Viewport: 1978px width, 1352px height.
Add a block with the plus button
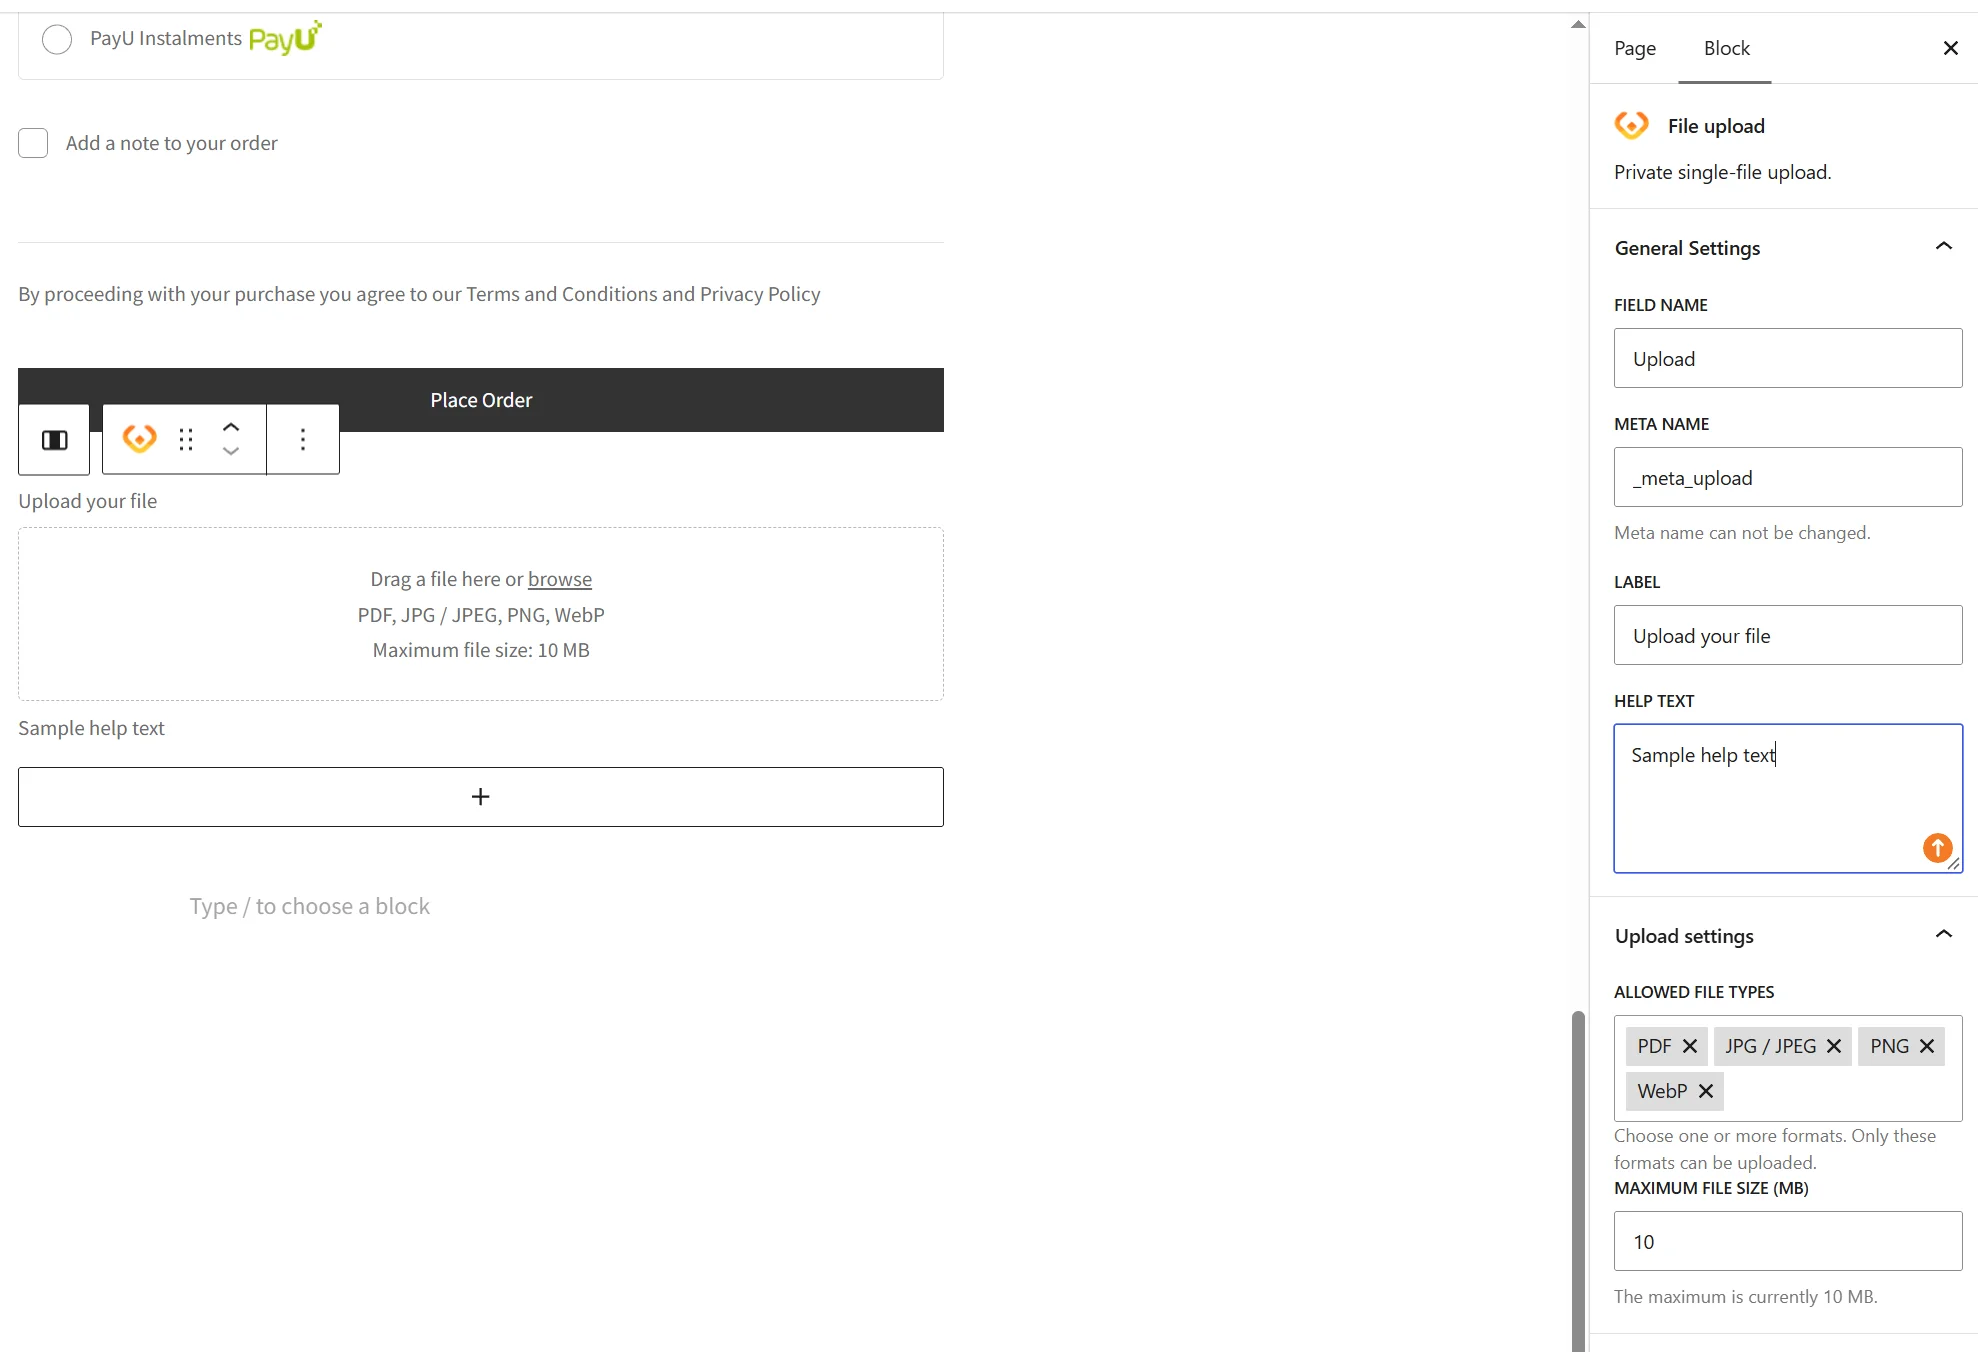click(481, 797)
